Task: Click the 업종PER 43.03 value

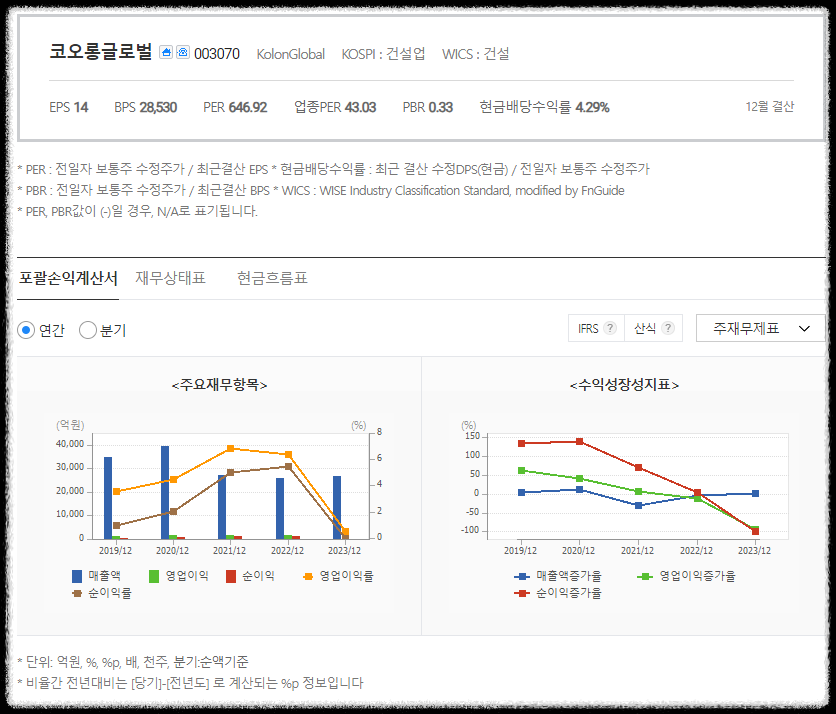Action: coord(335,107)
